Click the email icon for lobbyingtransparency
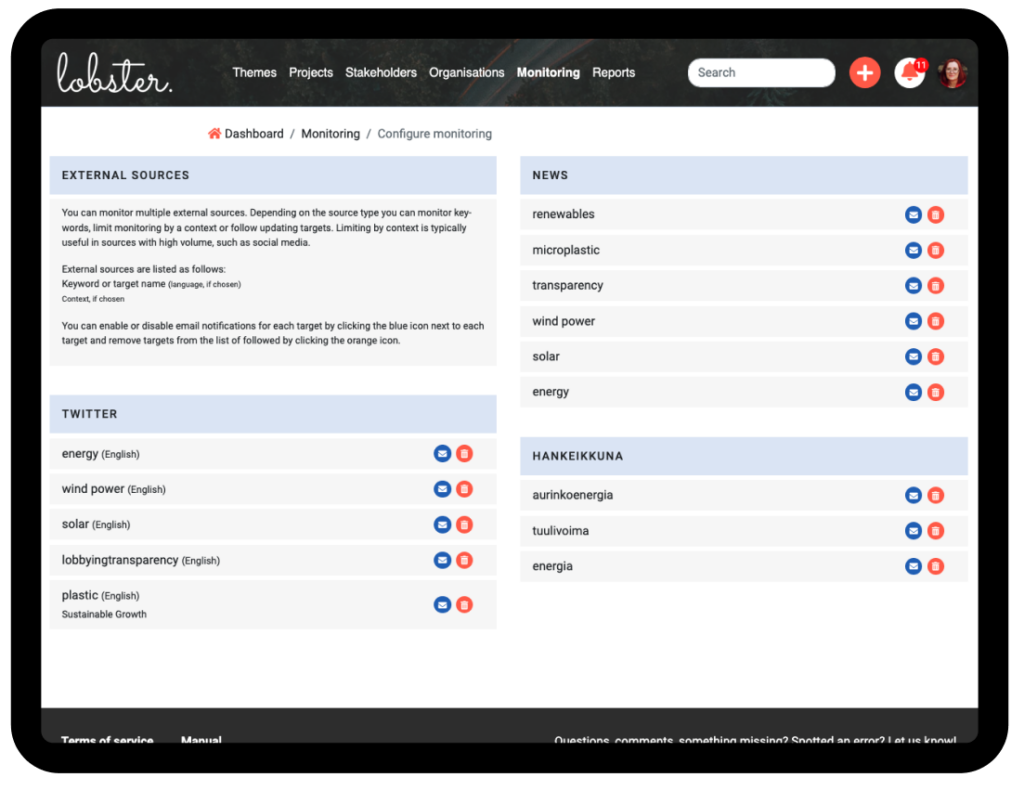Image resolution: width=1024 pixels, height=790 pixels. pos(442,560)
